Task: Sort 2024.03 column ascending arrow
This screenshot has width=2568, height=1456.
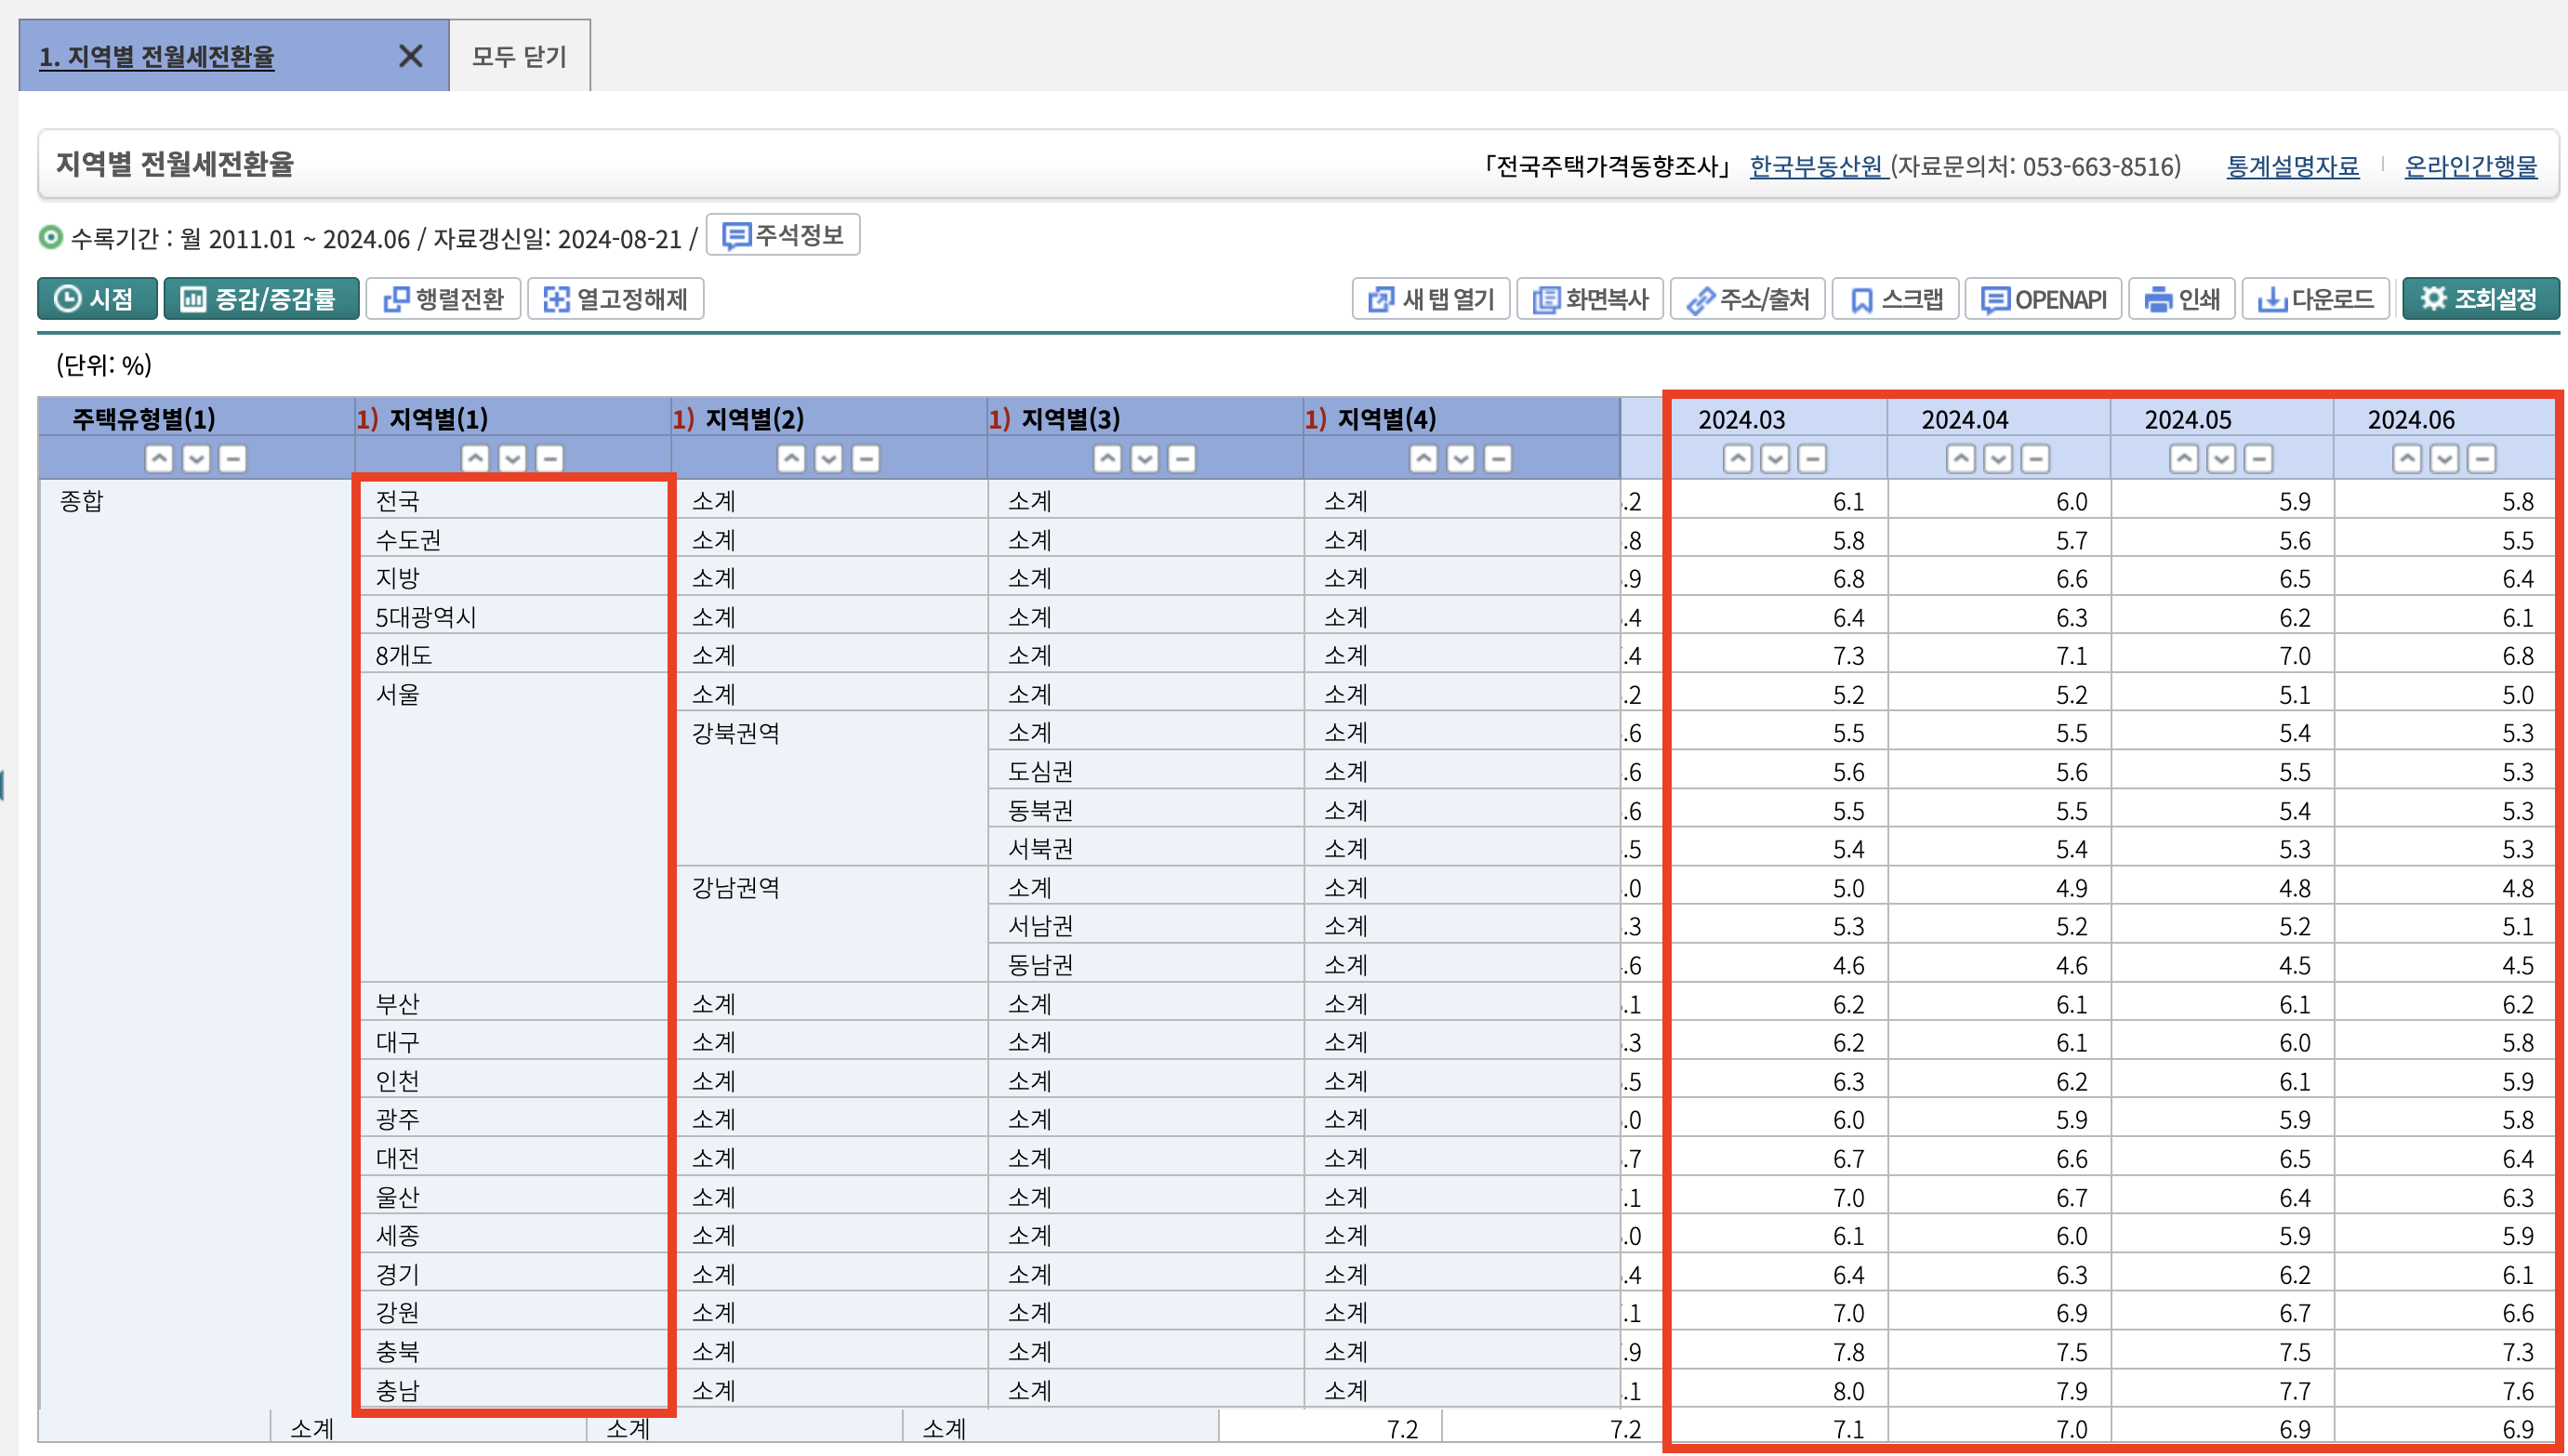Action: (1738, 459)
